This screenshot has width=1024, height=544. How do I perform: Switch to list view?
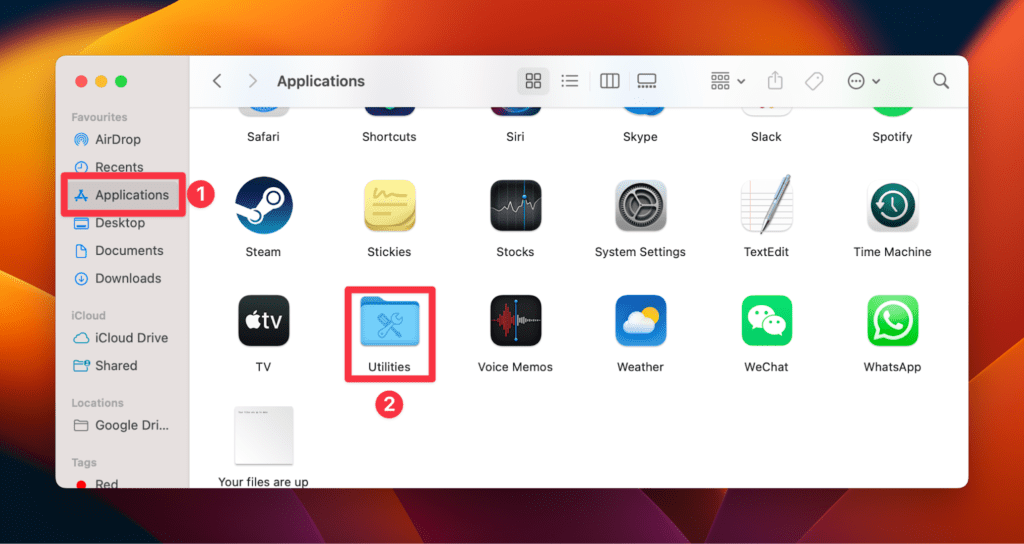pyautogui.click(x=570, y=81)
